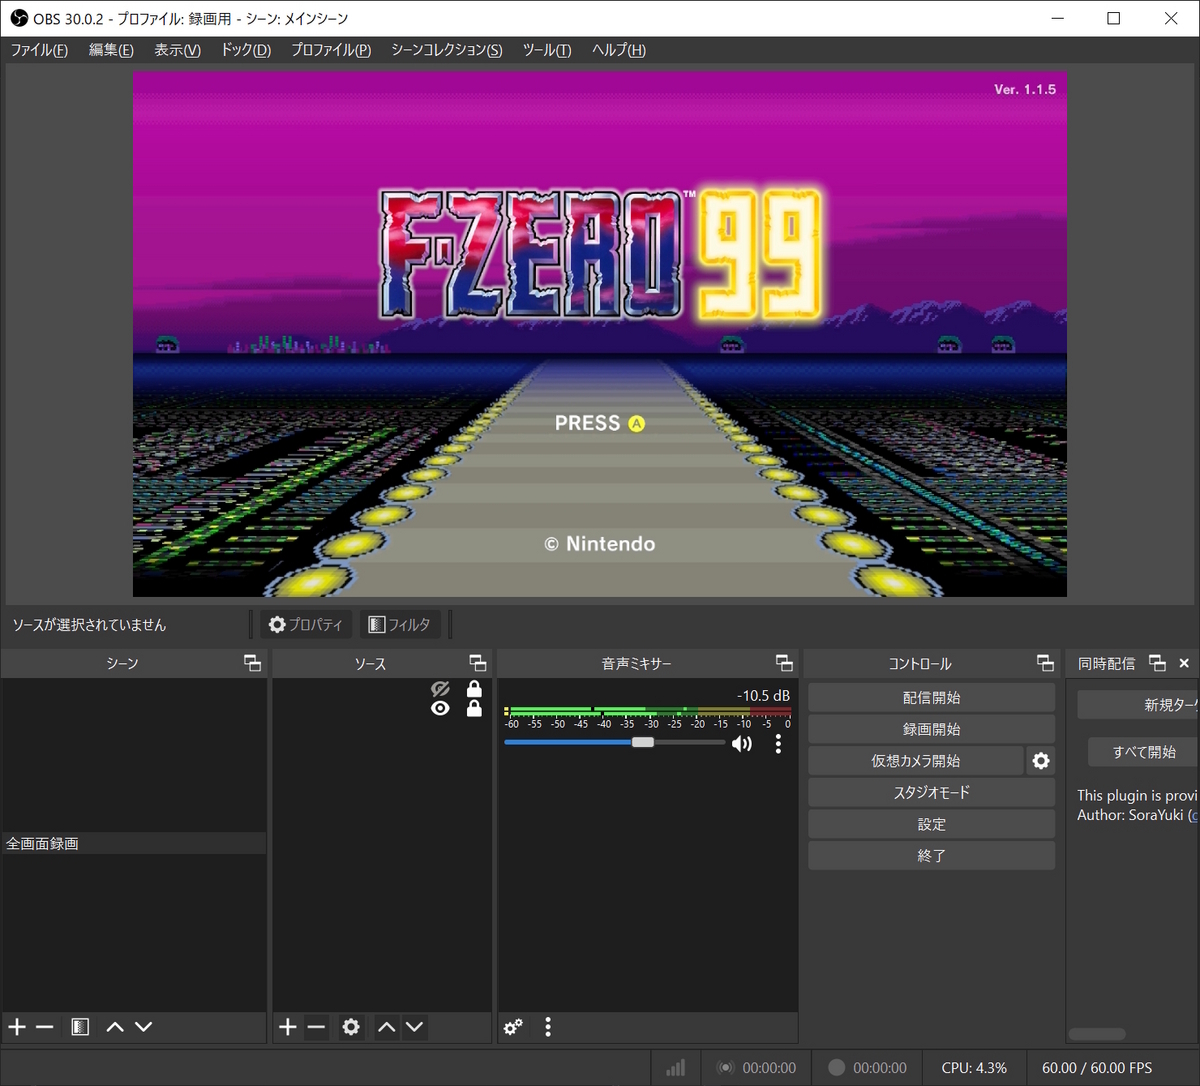The width and height of the screenshot is (1200, 1086).
Task: Click CPU: 4.3% in status bar
Action: point(974,1068)
